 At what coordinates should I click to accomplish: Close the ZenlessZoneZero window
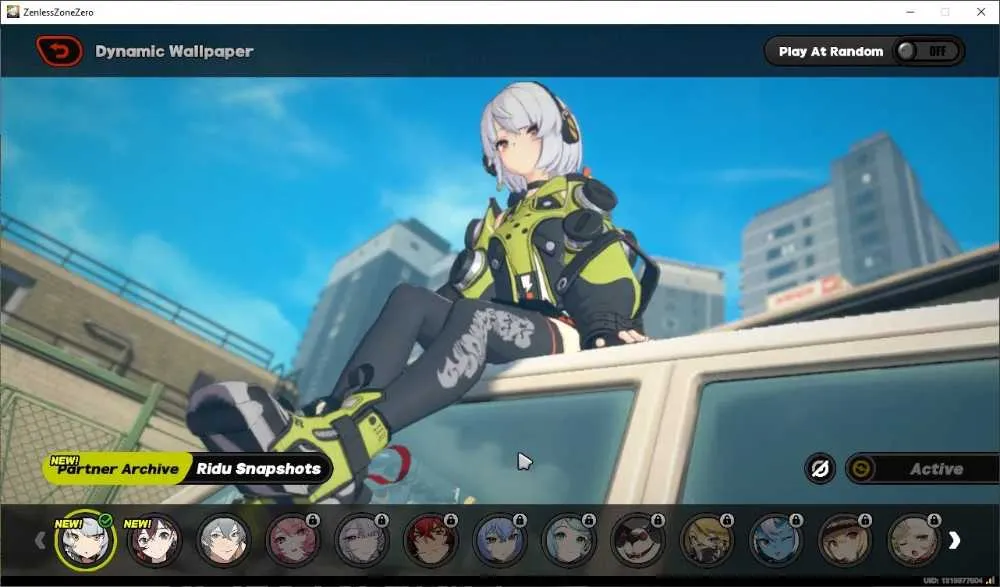pos(981,11)
